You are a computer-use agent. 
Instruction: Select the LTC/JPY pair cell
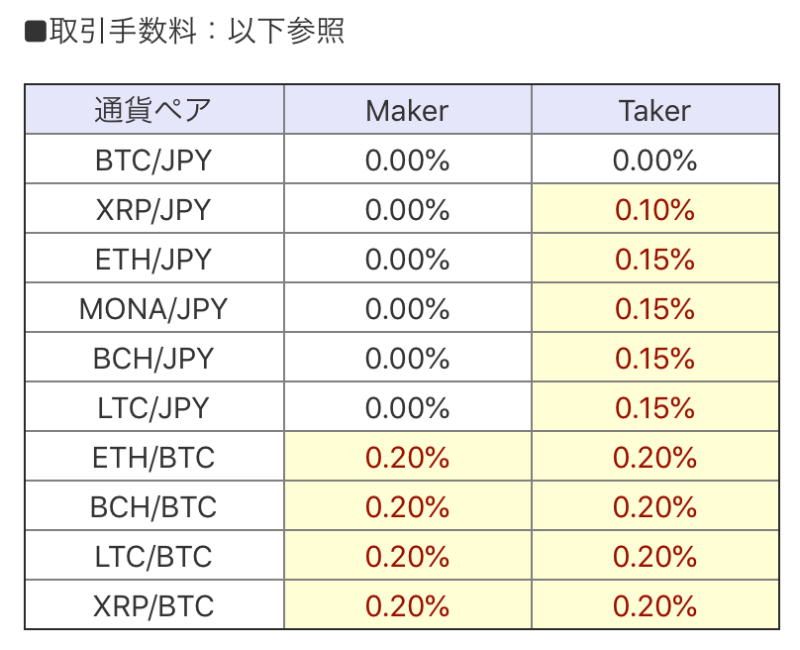153,408
